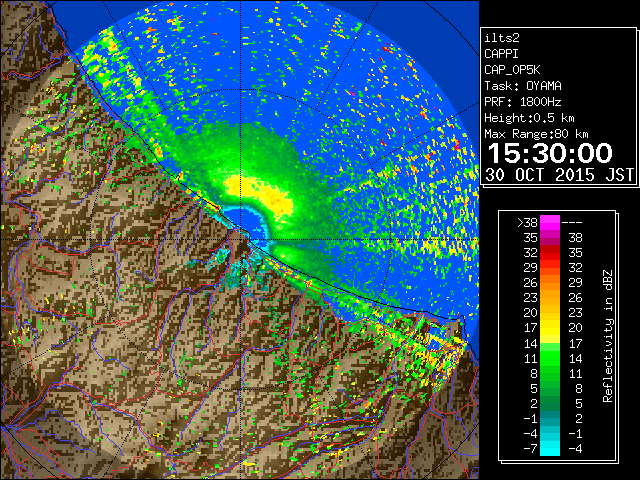The height and width of the screenshot is (480, 640).
Task: Click the 'ilts2' label in the info box
Action: coord(502,38)
